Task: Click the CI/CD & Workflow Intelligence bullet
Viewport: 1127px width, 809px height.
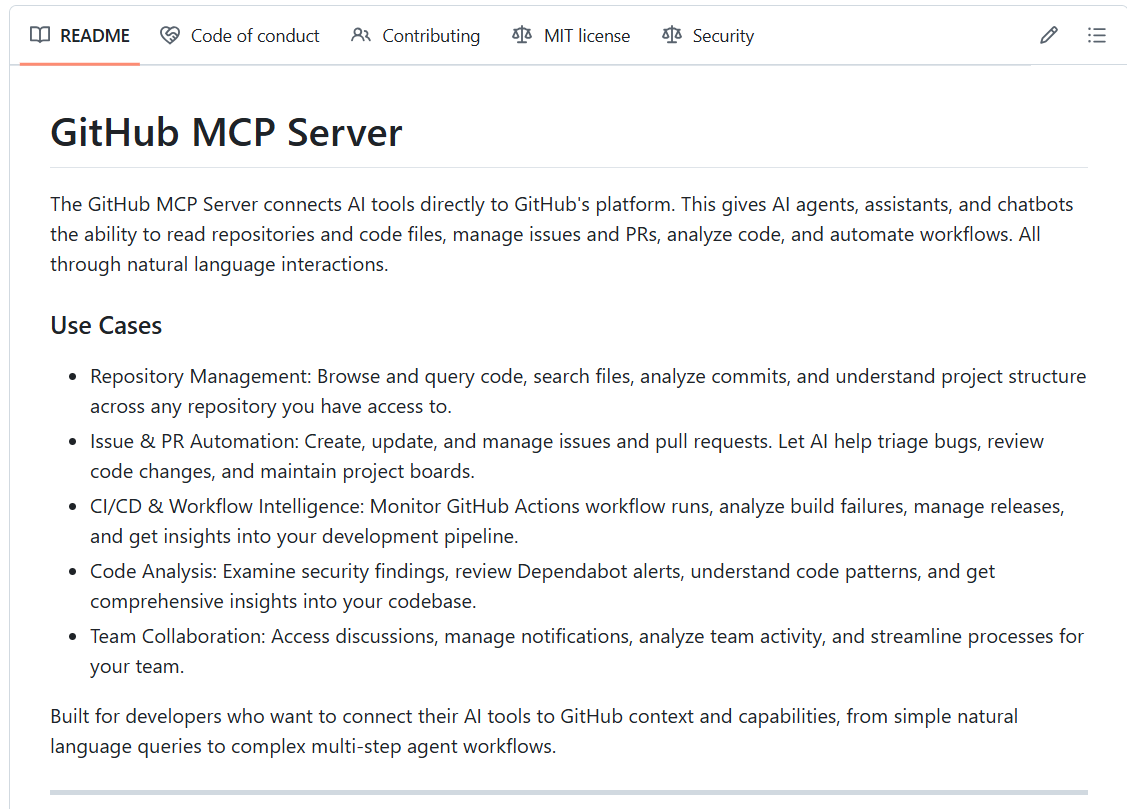Action: (x=577, y=521)
